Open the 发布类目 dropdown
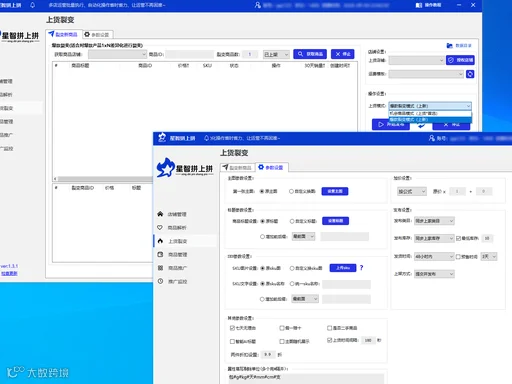Viewport: 512px width, 384px height. [434, 221]
